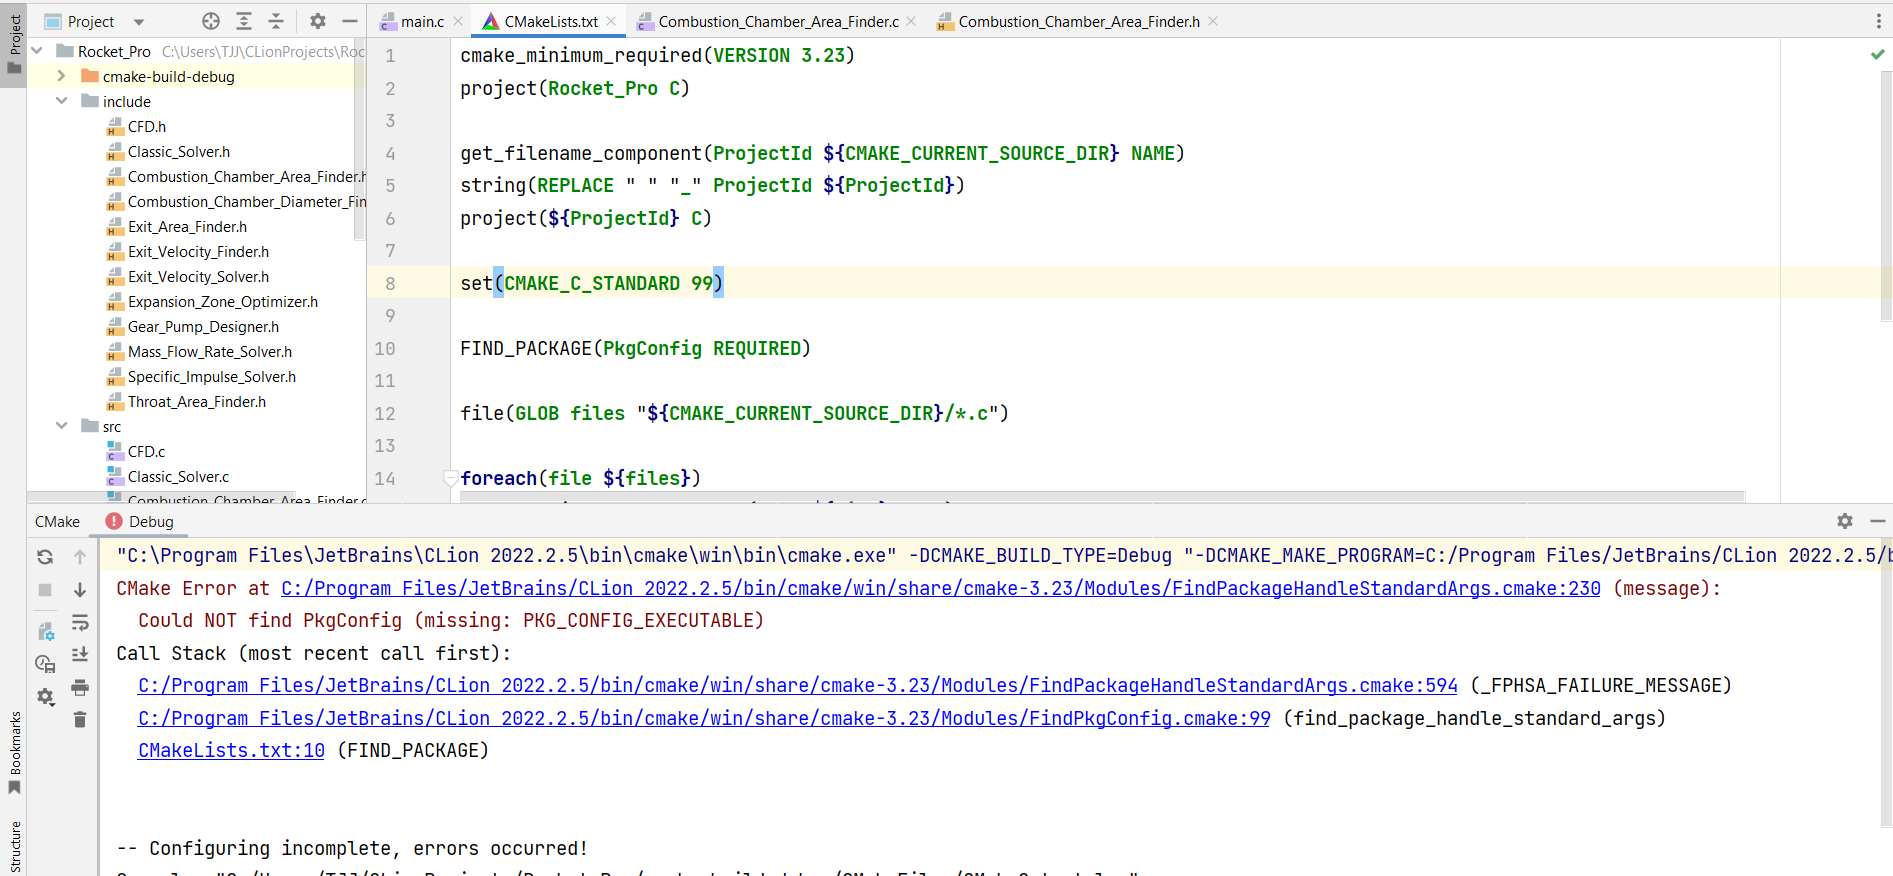The width and height of the screenshot is (1893, 876).
Task: Print the CMake output
Action: [x=80, y=687]
